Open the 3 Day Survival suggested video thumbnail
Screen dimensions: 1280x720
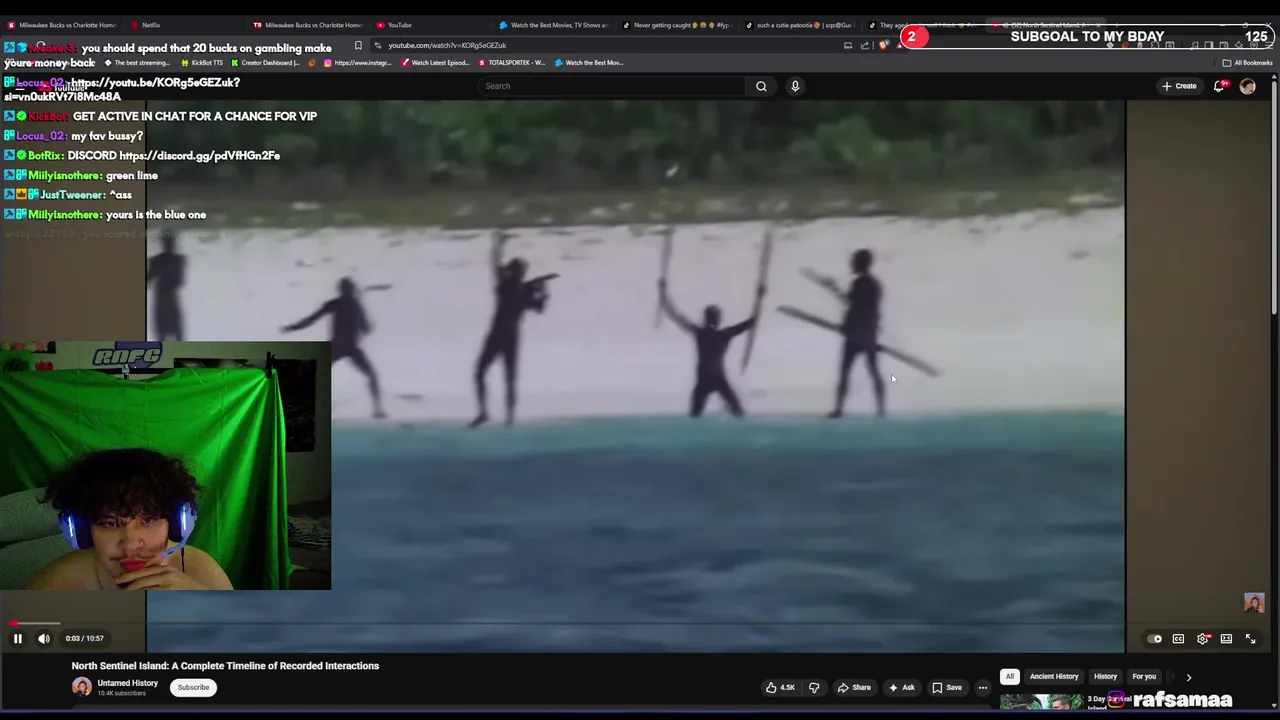click(1042, 703)
